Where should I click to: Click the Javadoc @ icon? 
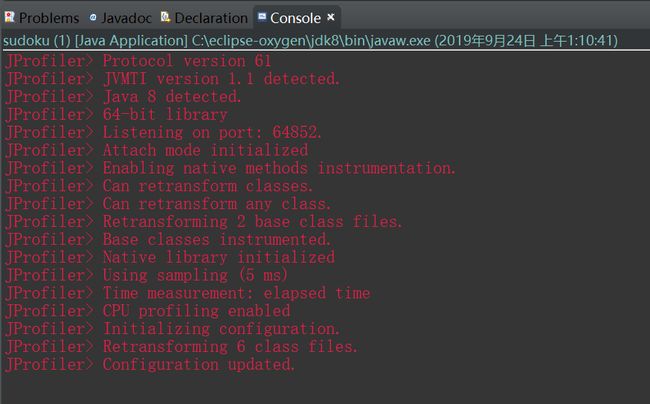pos(93,17)
